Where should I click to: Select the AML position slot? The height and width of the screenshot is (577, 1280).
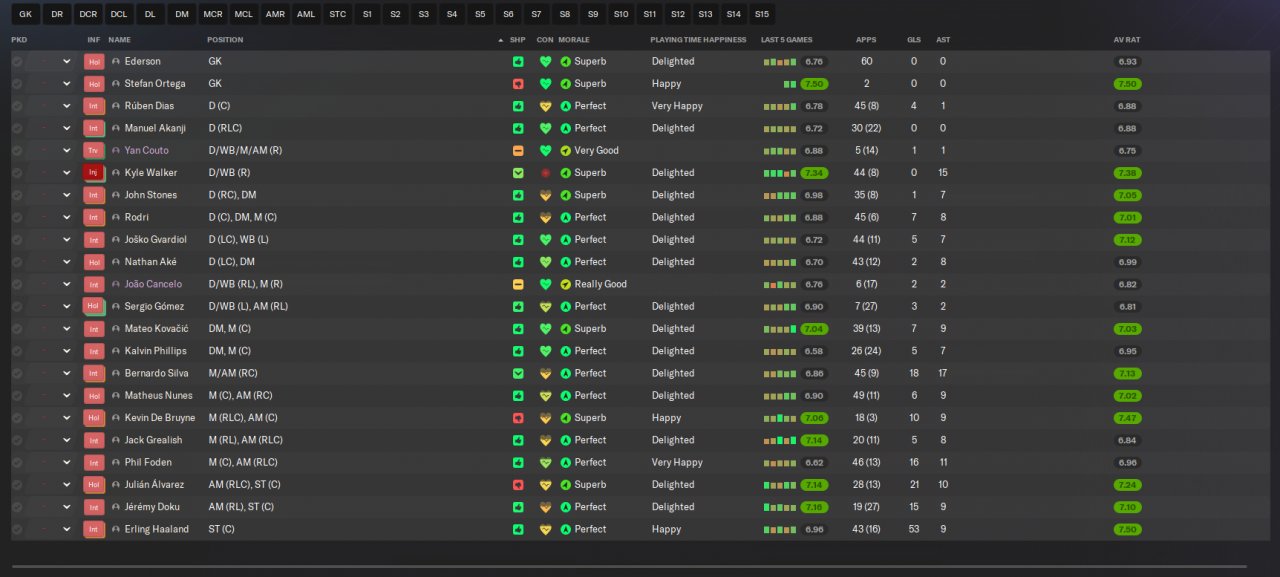[x=305, y=14]
